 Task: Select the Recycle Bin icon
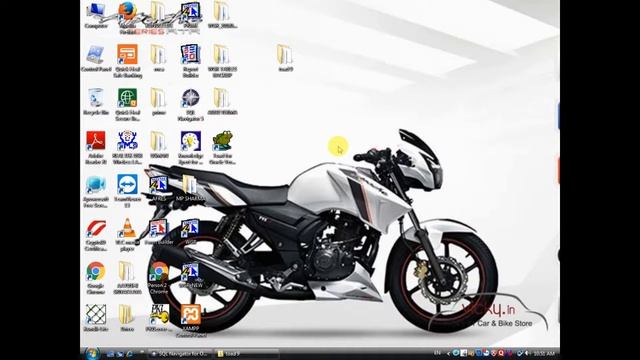pos(96,102)
